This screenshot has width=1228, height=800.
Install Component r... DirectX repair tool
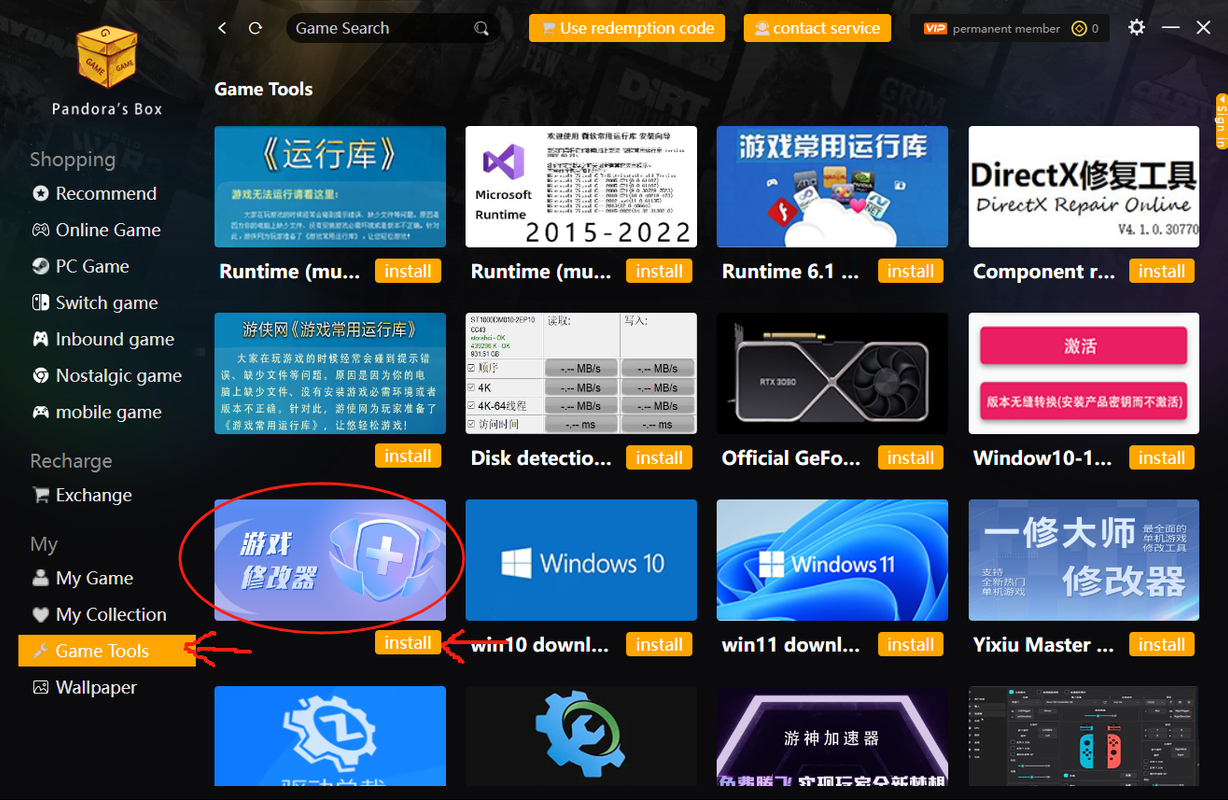coord(1161,271)
